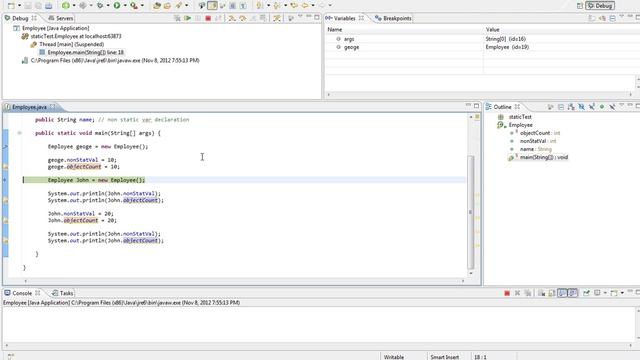Switch to the Tasks tab

pos(63,293)
